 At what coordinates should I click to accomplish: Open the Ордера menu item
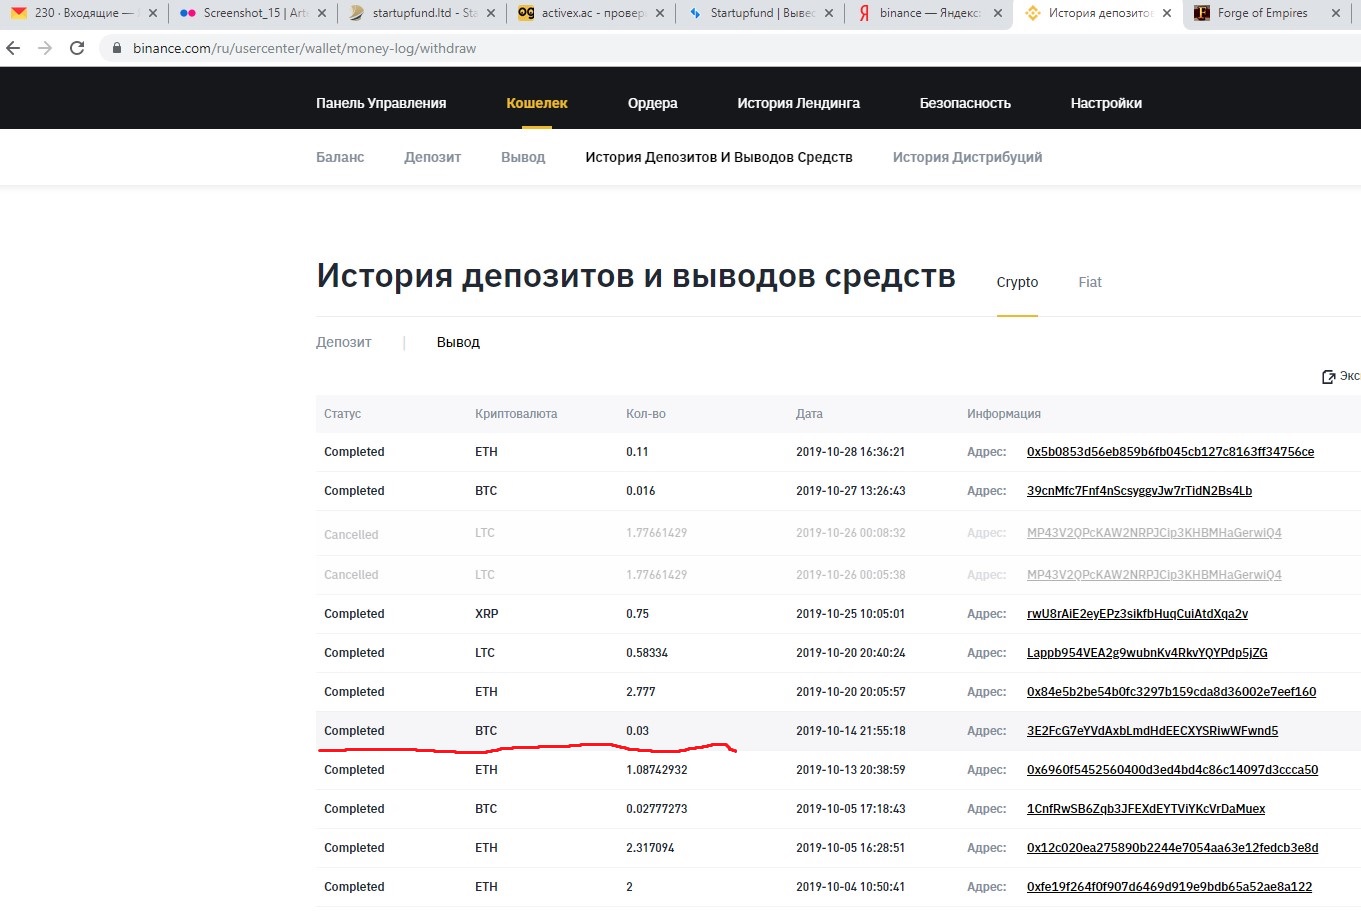point(652,103)
